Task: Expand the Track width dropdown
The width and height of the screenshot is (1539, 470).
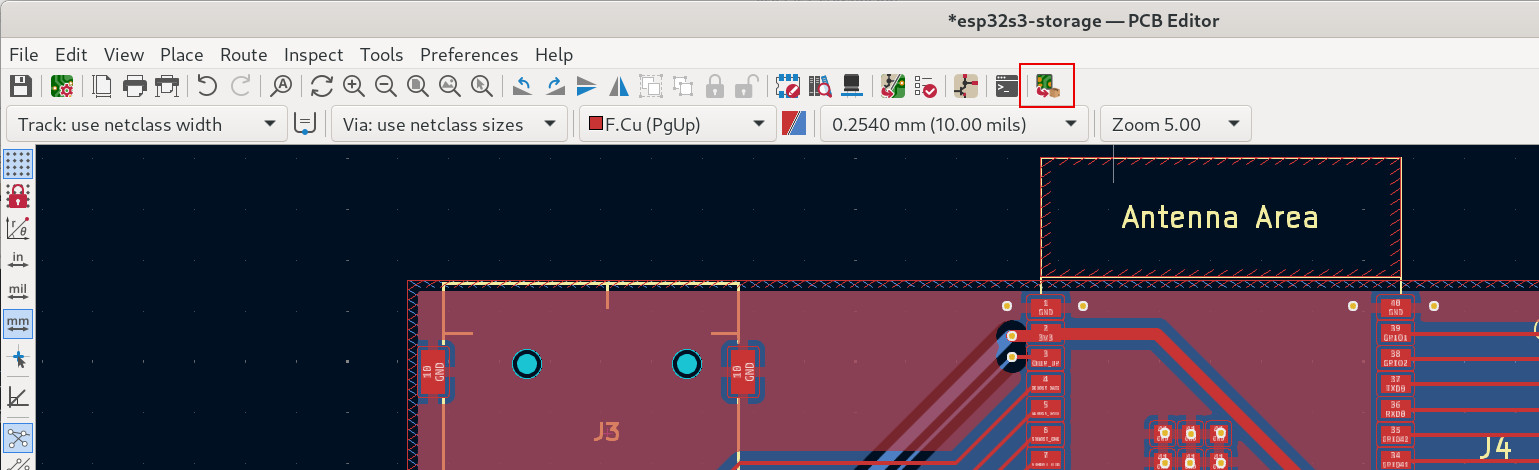Action: (144, 125)
